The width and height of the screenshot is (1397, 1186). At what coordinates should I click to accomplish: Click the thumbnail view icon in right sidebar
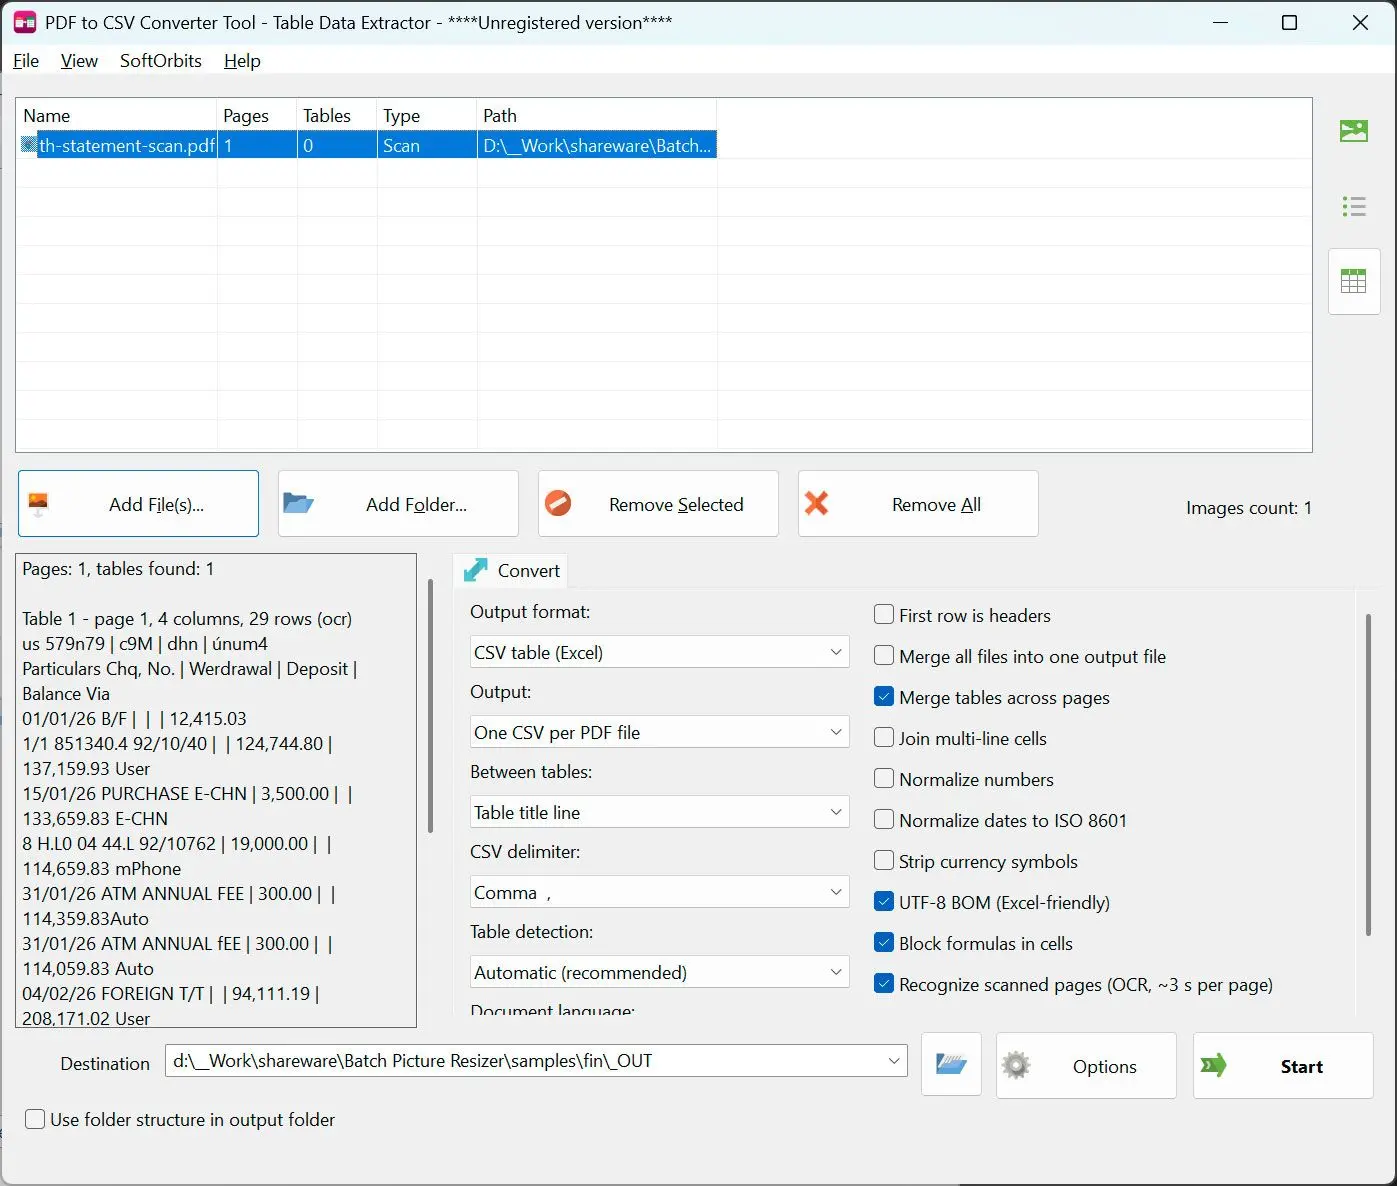click(x=1353, y=131)
